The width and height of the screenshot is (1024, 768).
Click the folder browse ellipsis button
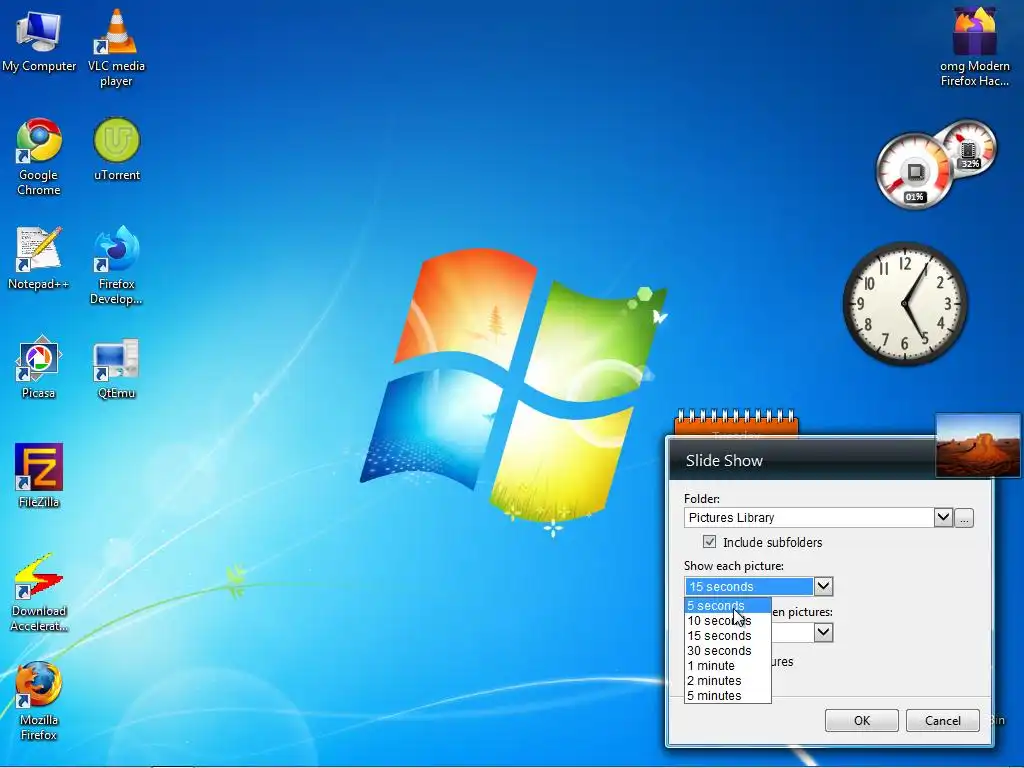pos(964,518)
